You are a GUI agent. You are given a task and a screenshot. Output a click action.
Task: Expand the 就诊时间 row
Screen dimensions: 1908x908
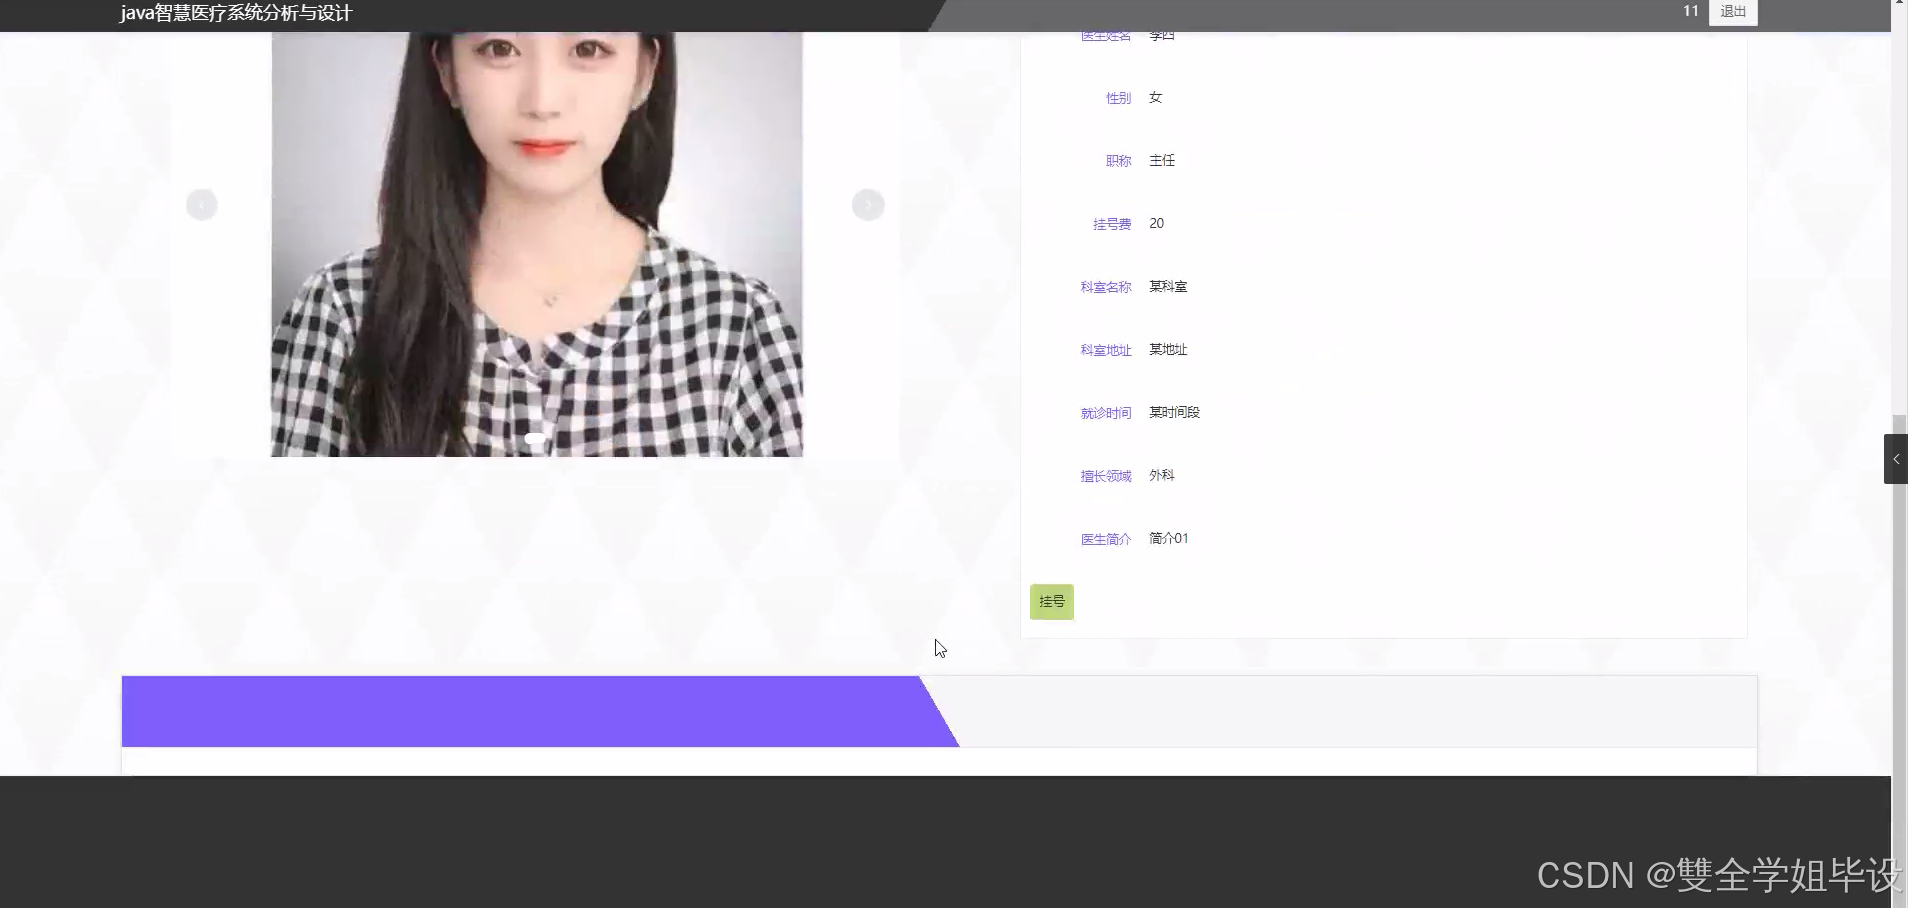point(1105,412)
